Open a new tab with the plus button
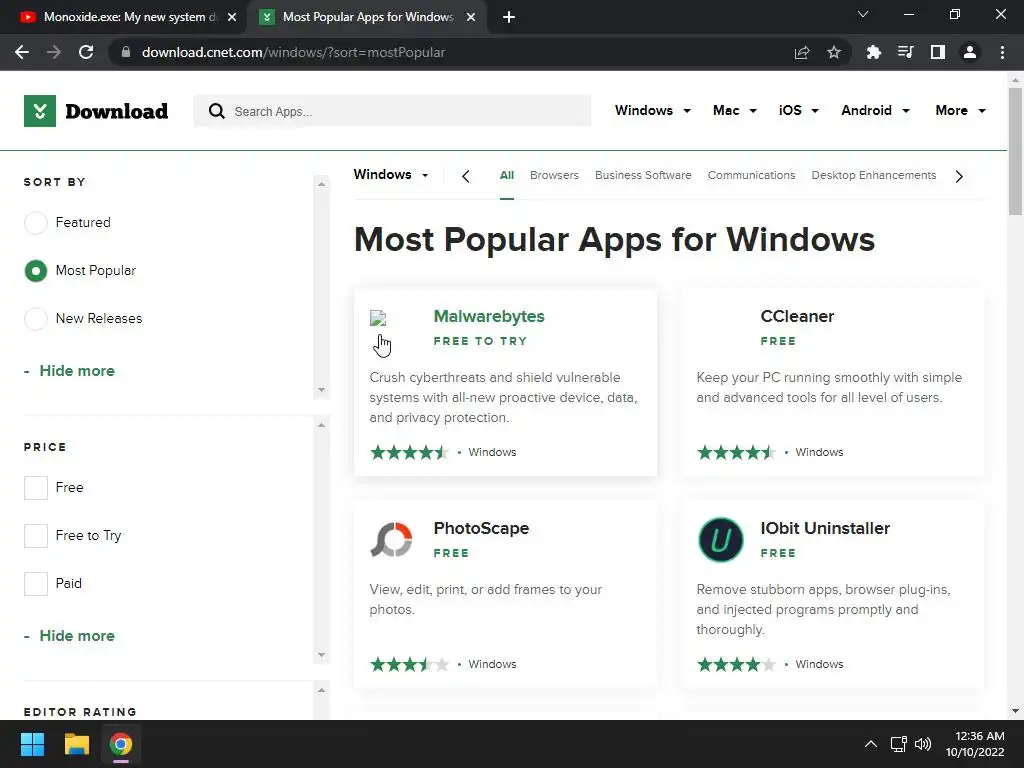Screen dimensions: 1024x768 pyautogui.click(x=509, y=17)
